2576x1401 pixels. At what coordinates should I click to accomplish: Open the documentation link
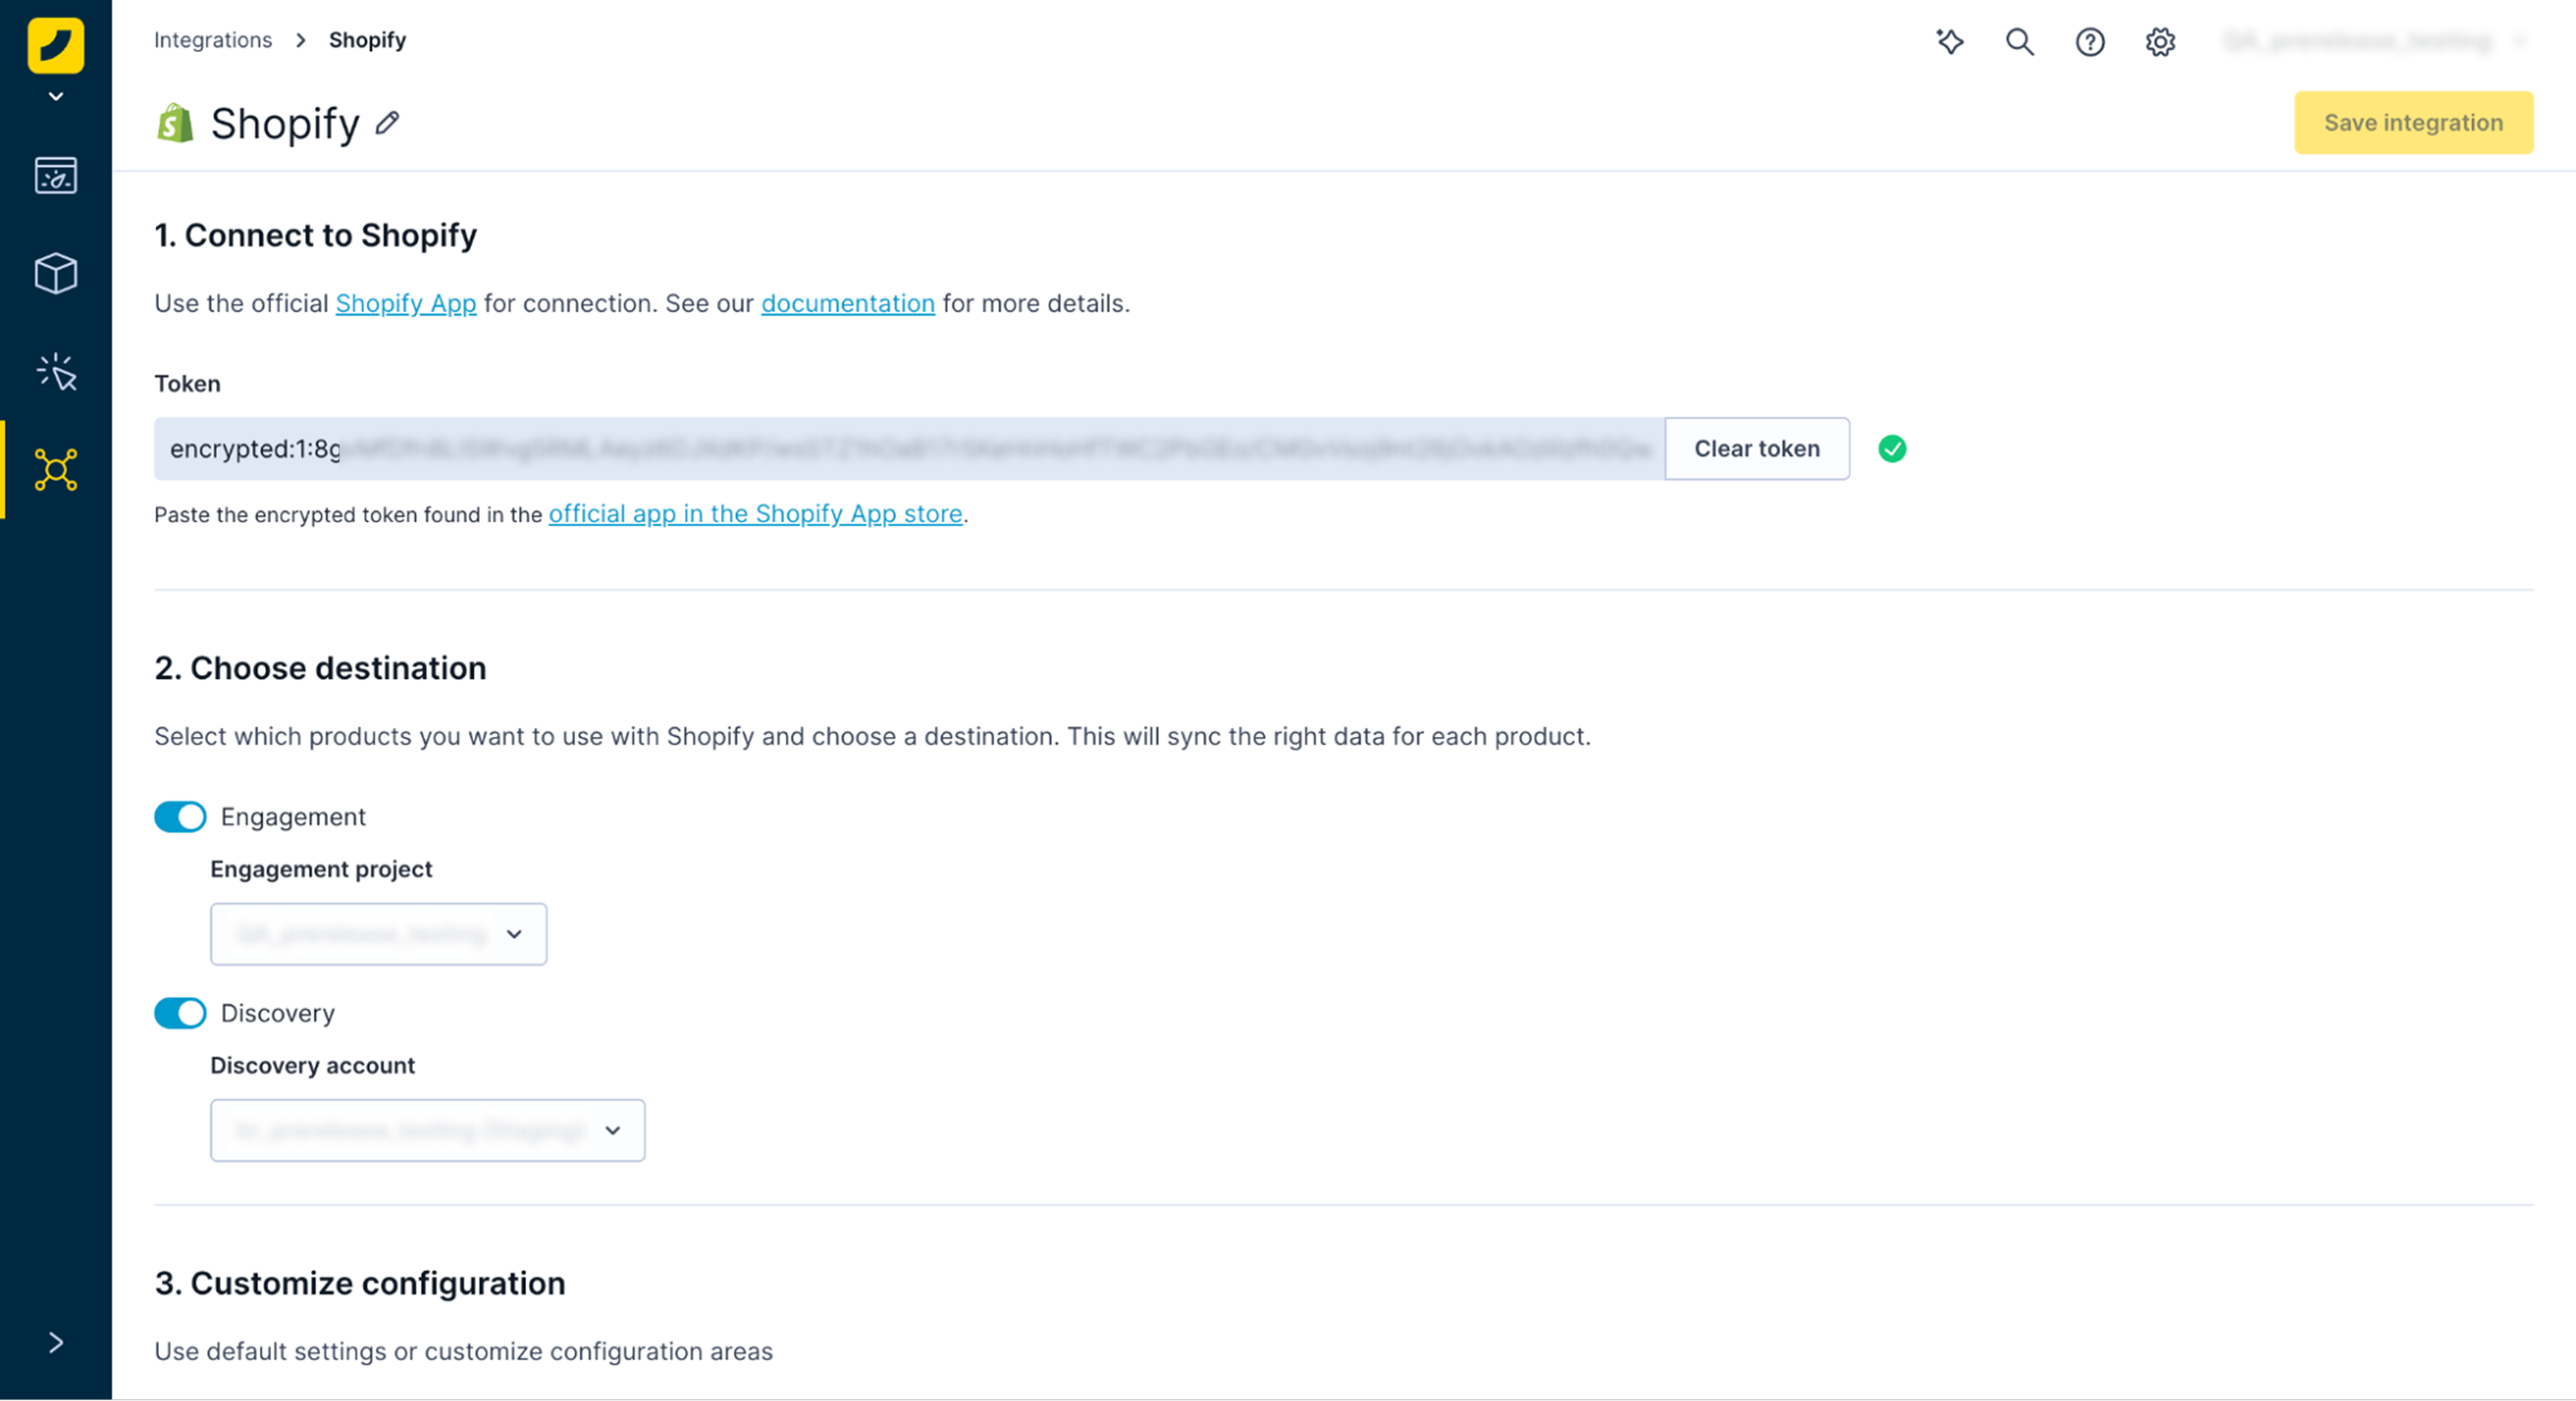[x=848, y=303]
